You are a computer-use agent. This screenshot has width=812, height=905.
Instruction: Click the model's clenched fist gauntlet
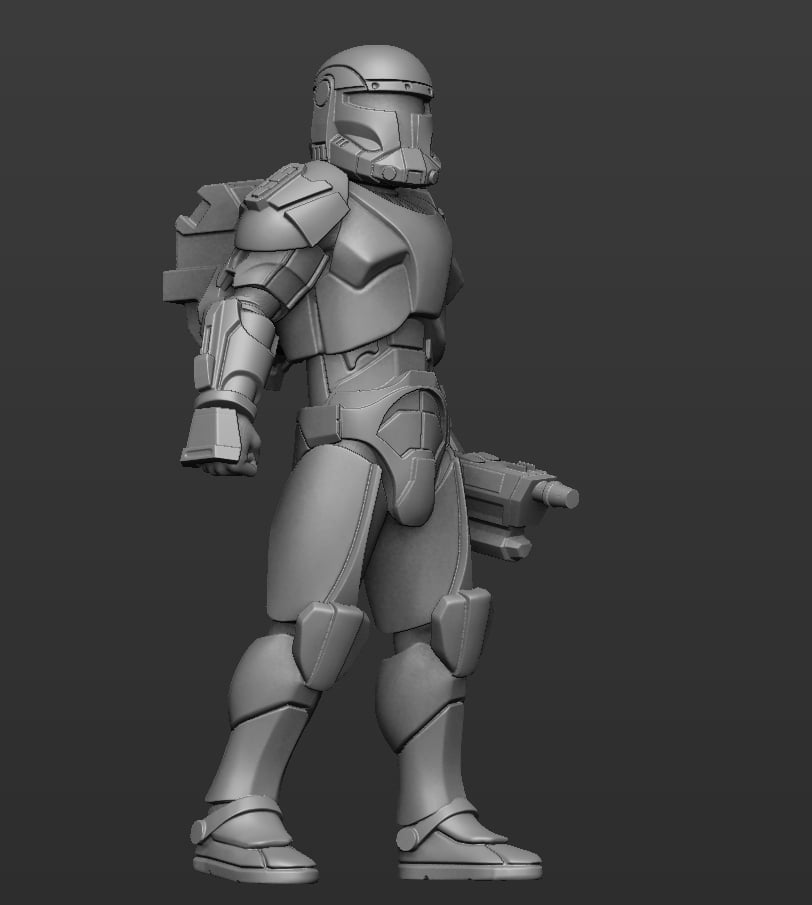coord(219,441)
